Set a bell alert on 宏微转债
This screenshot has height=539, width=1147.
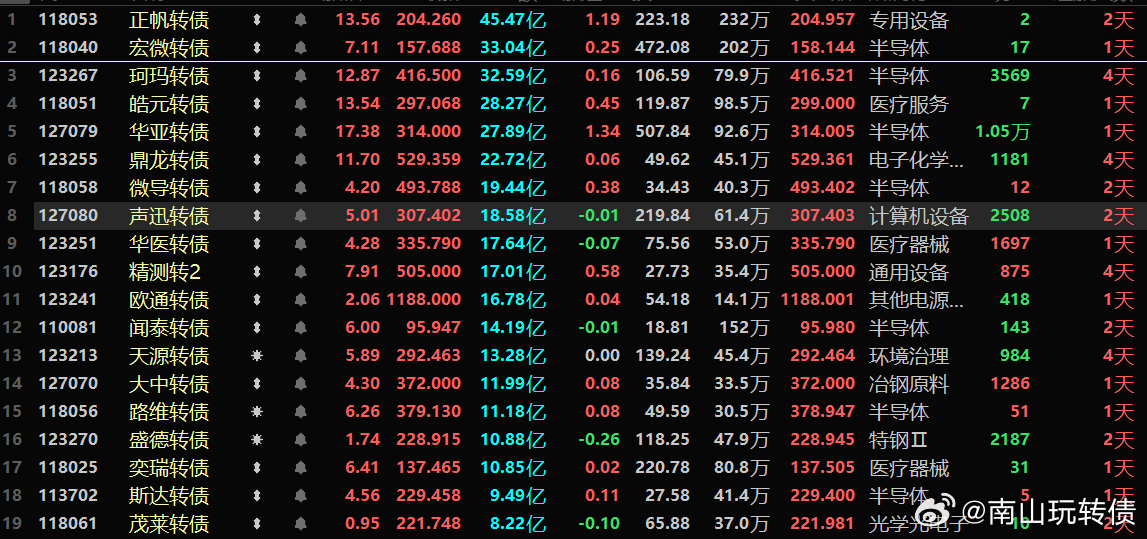[300, 48]
